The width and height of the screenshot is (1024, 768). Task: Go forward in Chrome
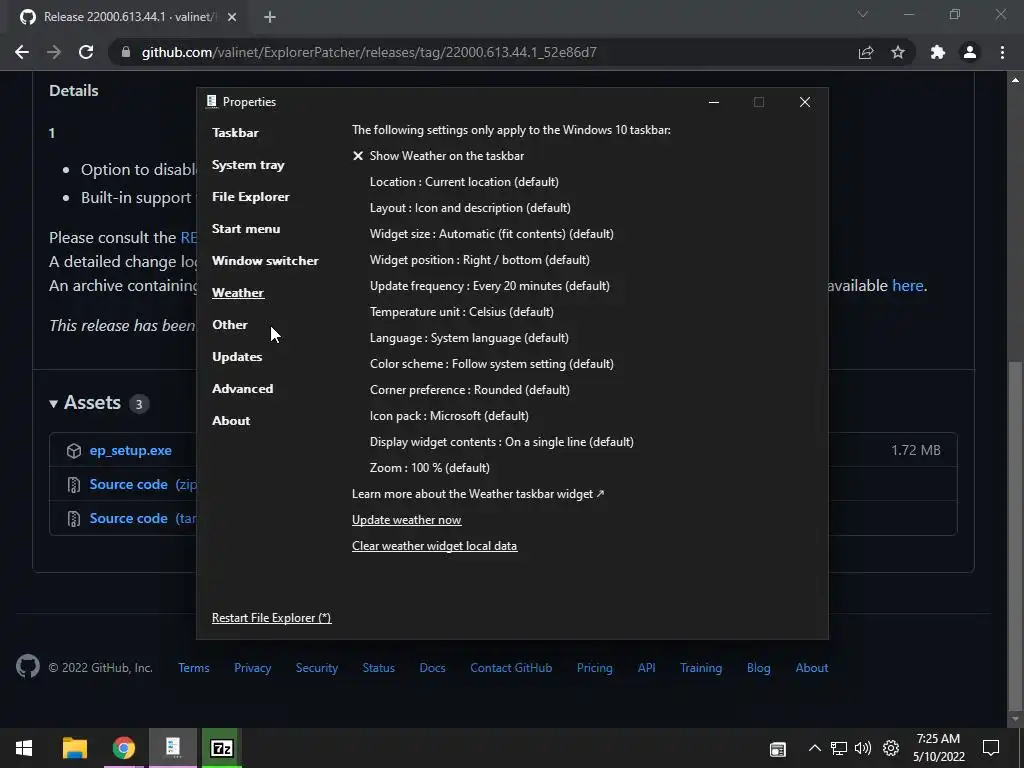pyautogui.click(x=54, y=52)
